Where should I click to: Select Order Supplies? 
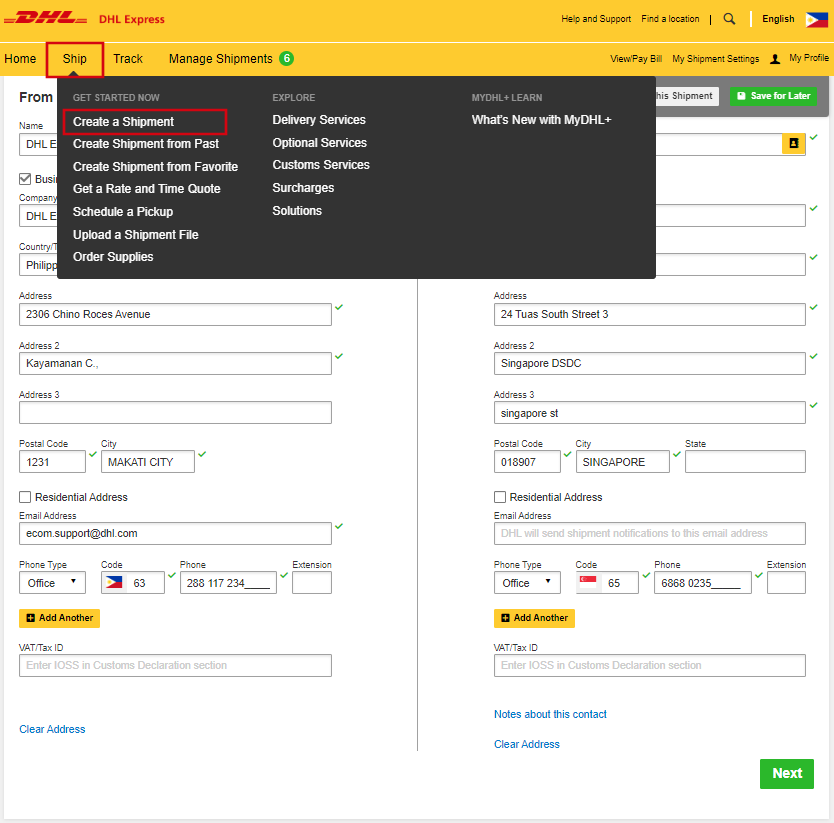coord(113,256)
